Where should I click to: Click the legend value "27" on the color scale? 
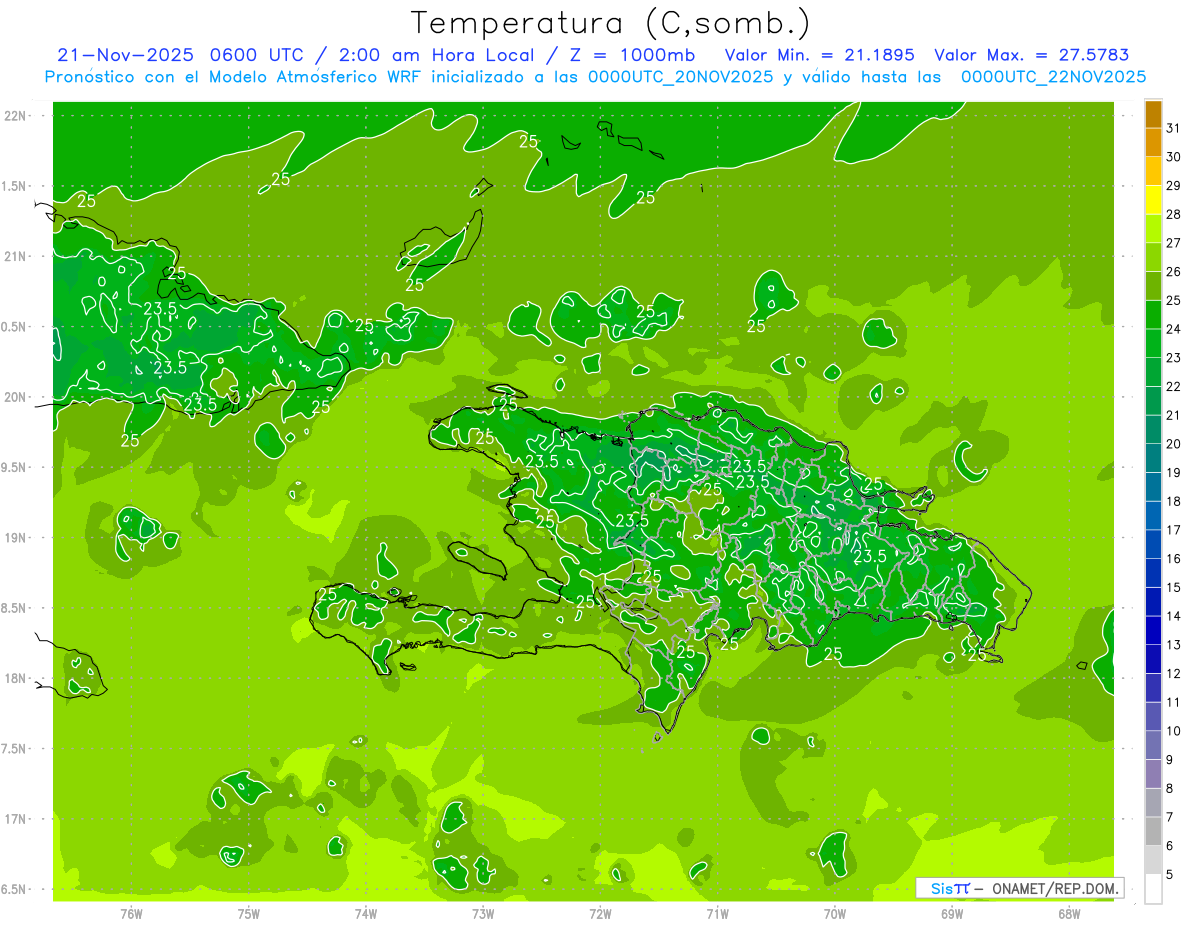pos(1174,243)
